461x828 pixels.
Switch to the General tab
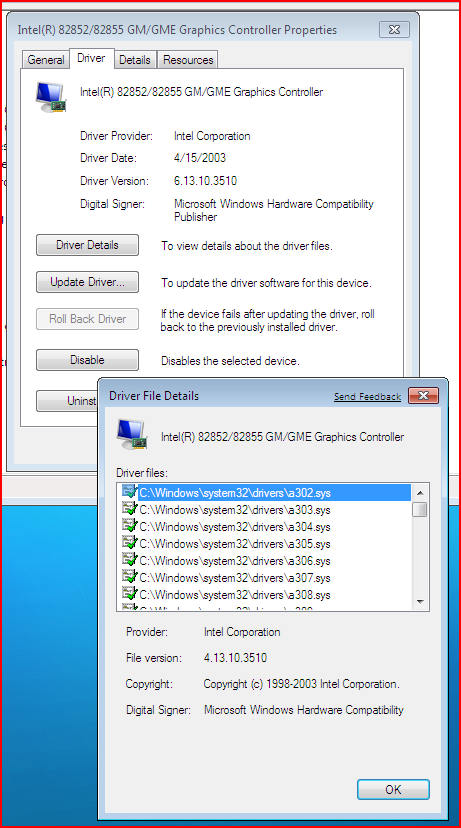[x=46, y=60]
